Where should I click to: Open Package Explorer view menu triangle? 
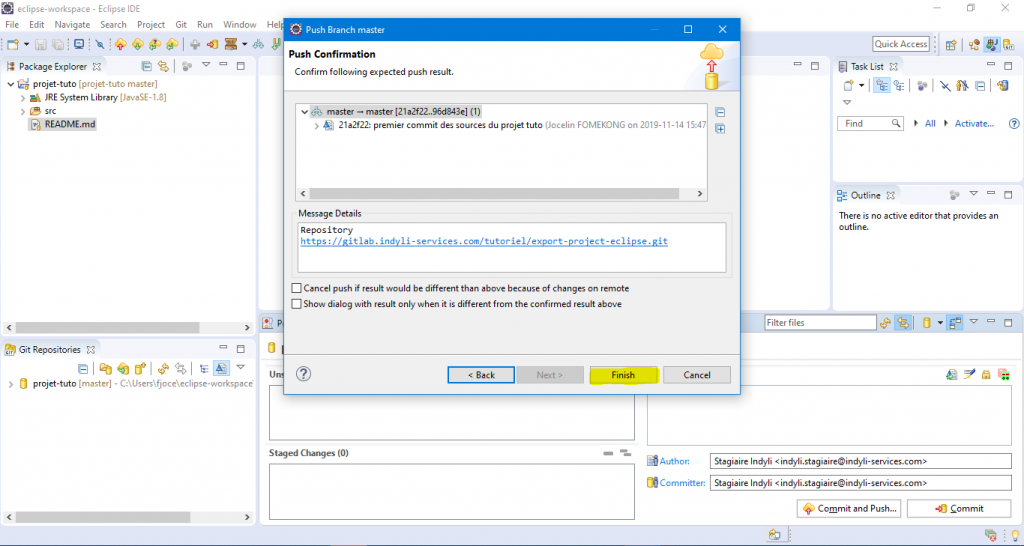click(x=206, y=65)
